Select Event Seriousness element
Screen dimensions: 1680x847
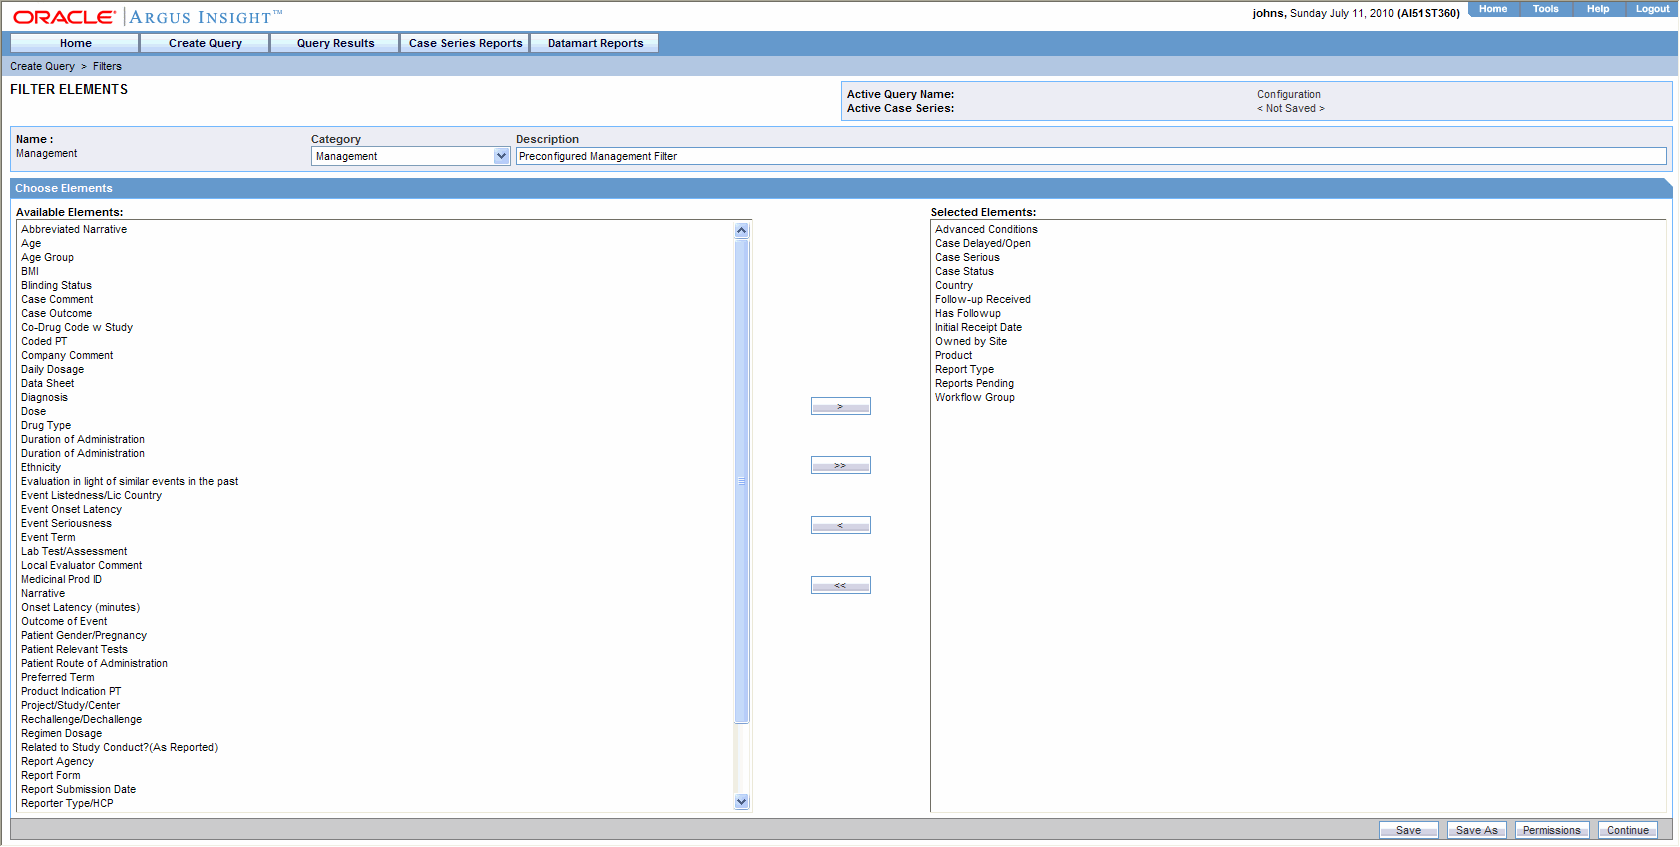tap(66, 523)
